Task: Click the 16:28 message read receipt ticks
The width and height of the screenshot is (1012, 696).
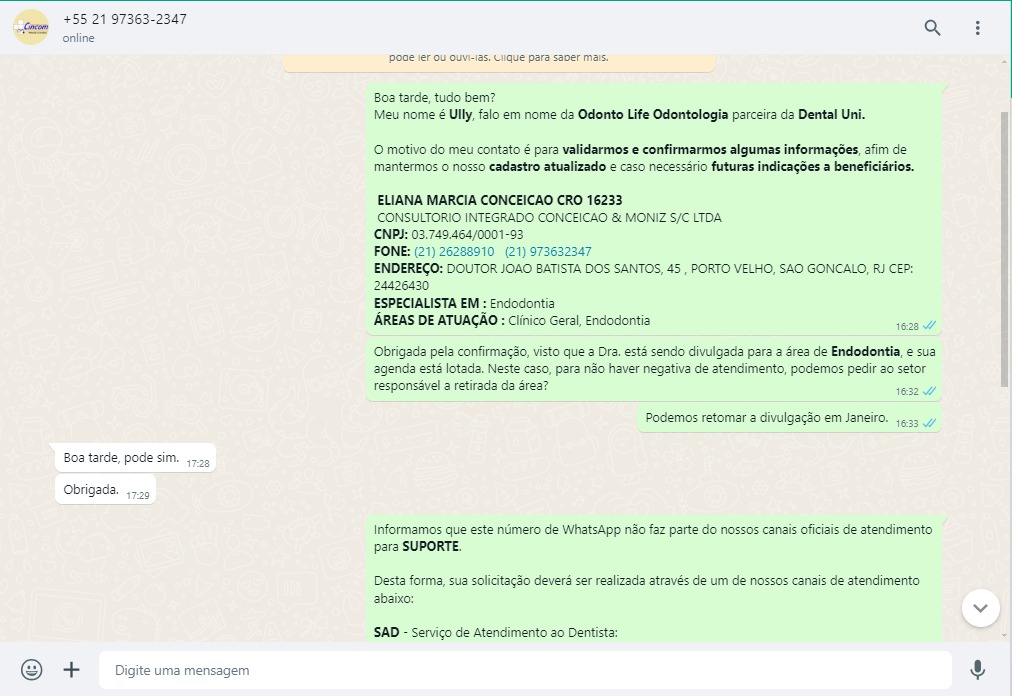Action: click(x=929, y=325)
